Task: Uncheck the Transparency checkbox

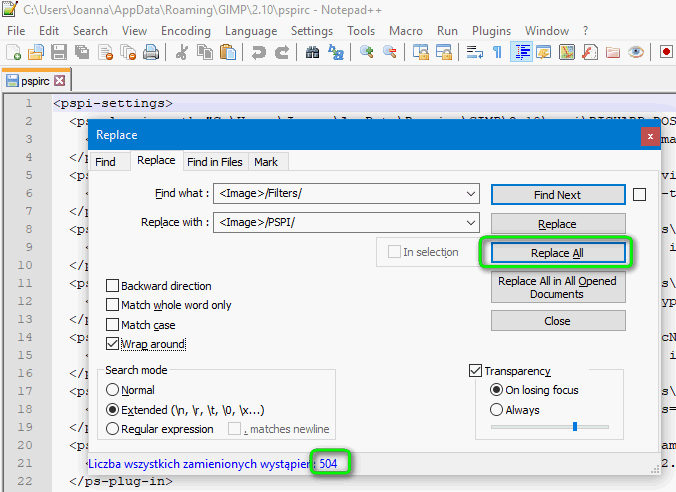Action: [x=475, y=370]
